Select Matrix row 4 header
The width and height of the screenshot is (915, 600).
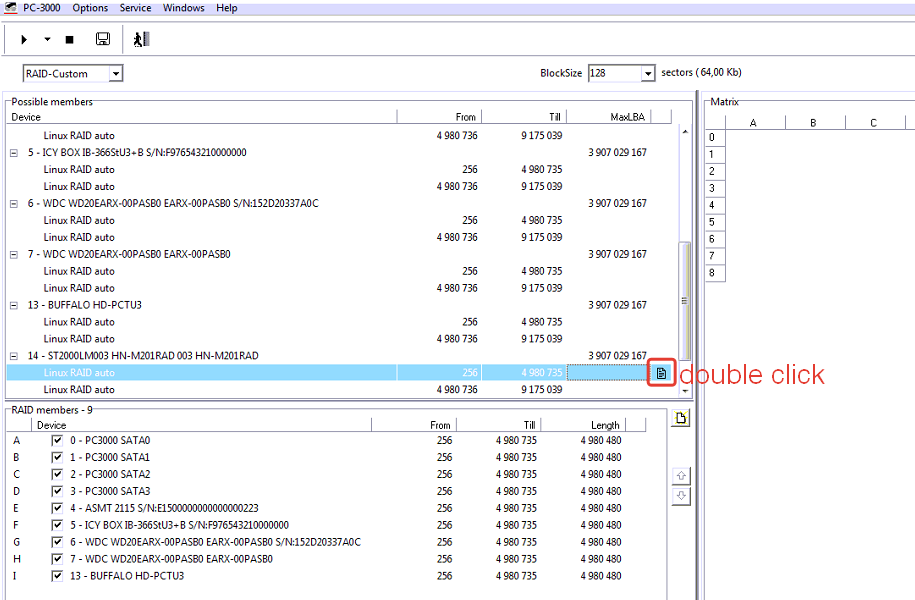715,205
